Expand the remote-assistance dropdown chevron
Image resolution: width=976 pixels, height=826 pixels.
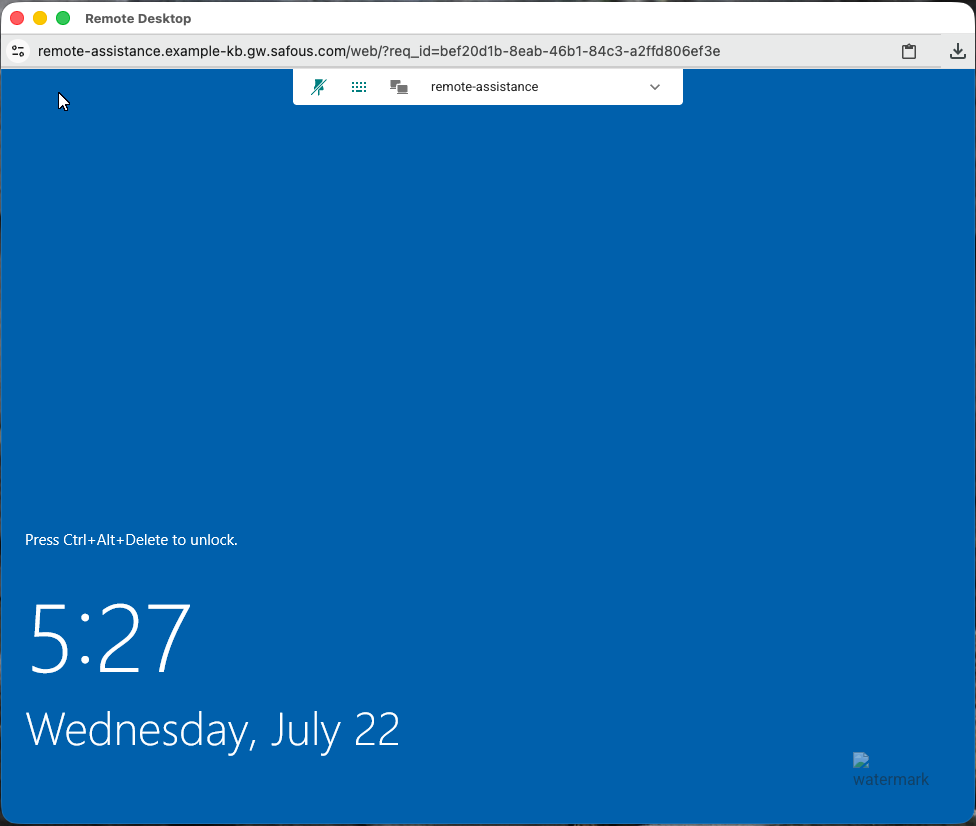pyautogui.click(x=655, y=87)
